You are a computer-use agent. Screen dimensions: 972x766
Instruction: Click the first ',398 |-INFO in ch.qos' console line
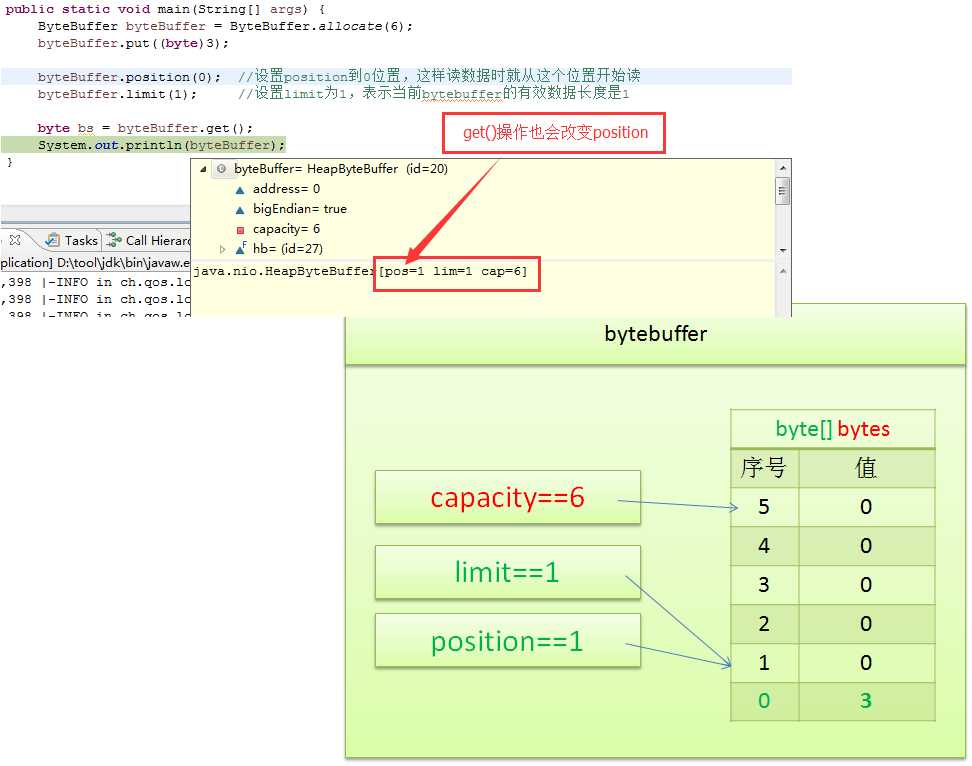pos(95,283)
